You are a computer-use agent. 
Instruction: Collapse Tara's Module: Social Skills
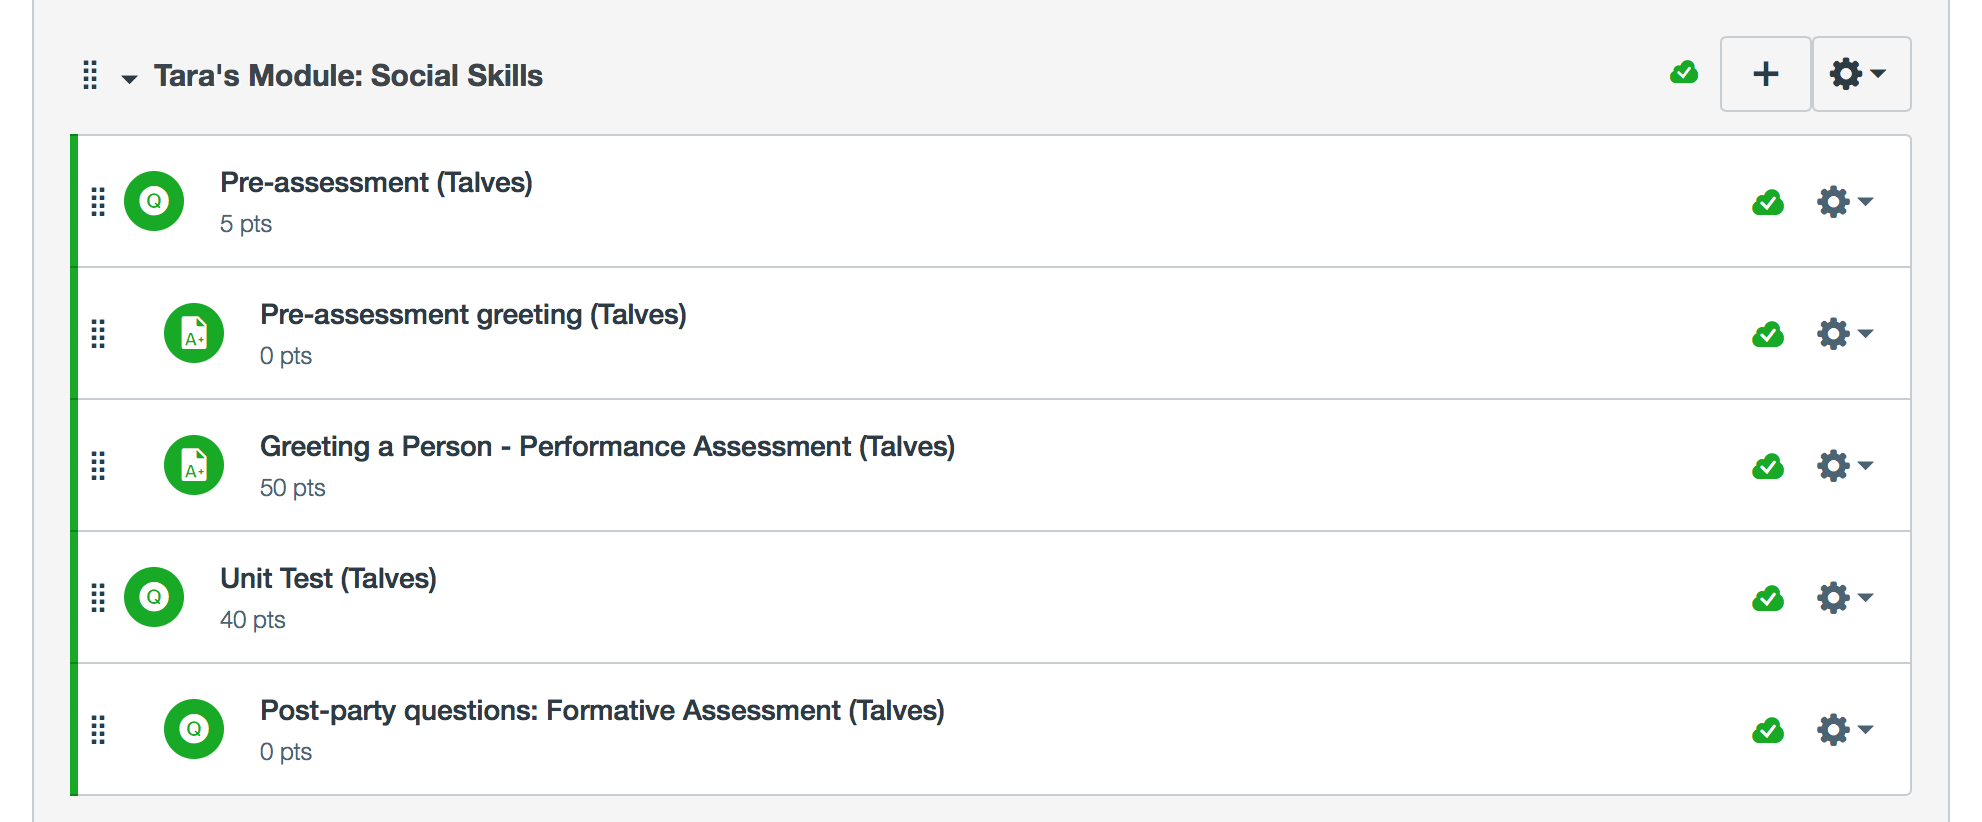click(x=129, y=78)
